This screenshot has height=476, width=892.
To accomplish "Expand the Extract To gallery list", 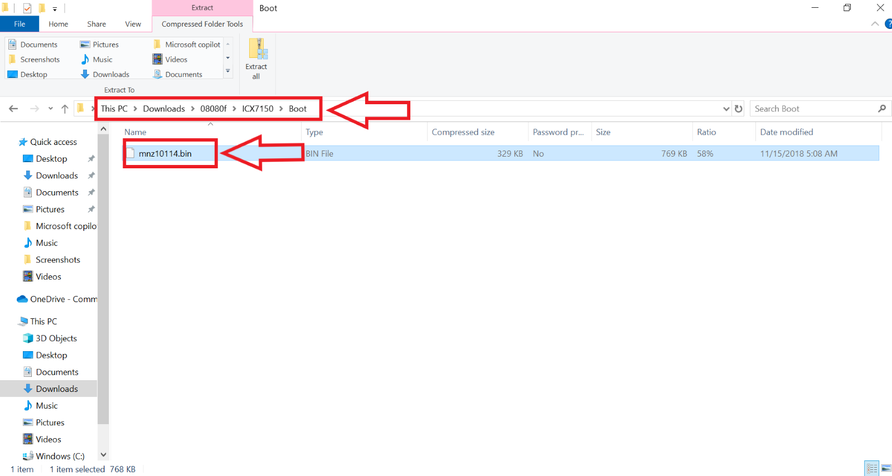I will (x=228, y=72).
